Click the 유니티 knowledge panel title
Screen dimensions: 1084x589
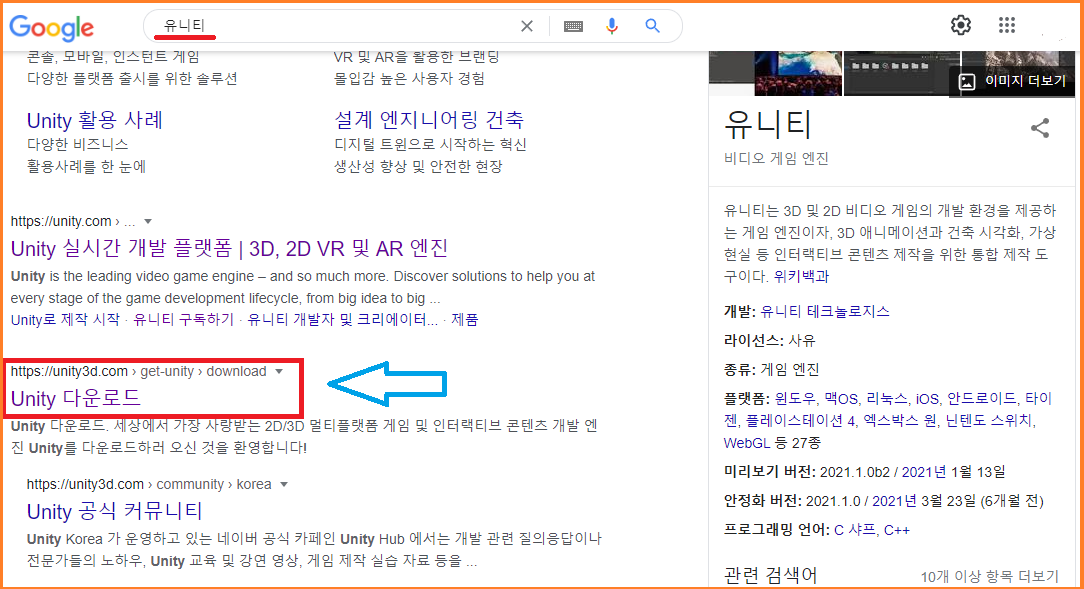click(768, 124)
